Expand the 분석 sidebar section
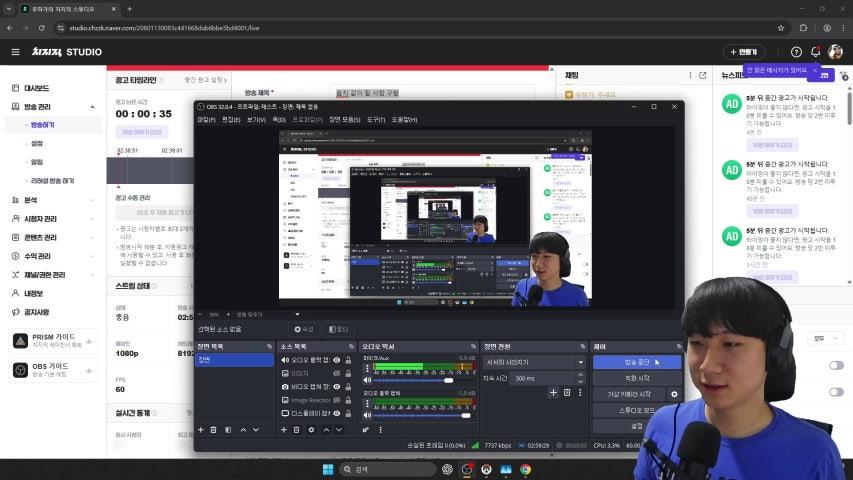 point(92,200)
